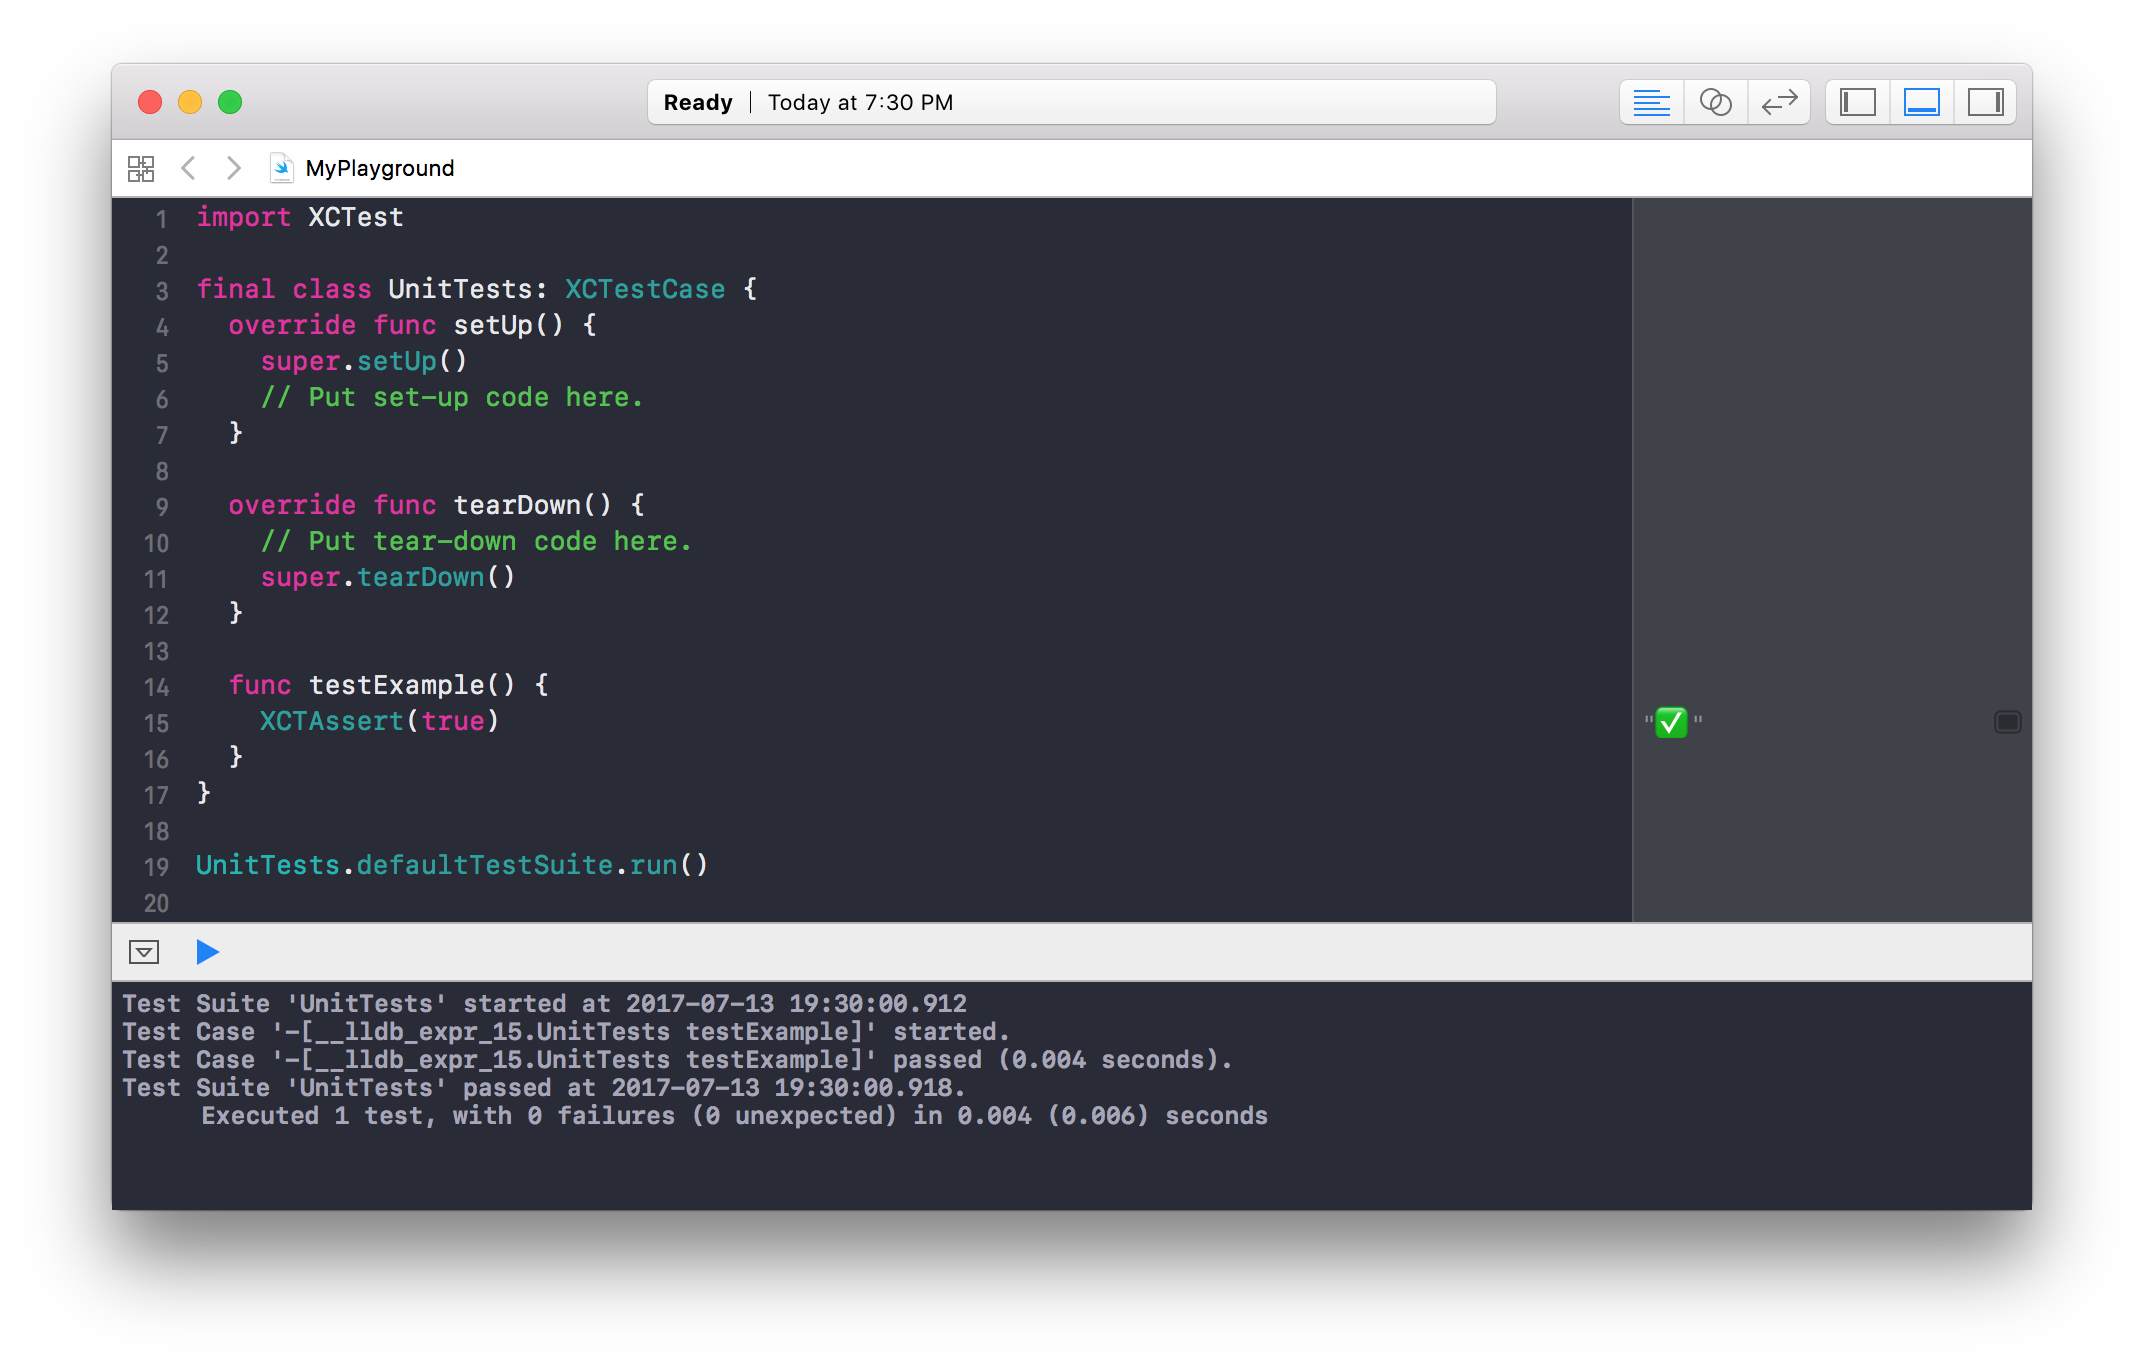This screenshot has width=2144, height=1370.
Task: Click the console output test summary
Action: 734,1116
